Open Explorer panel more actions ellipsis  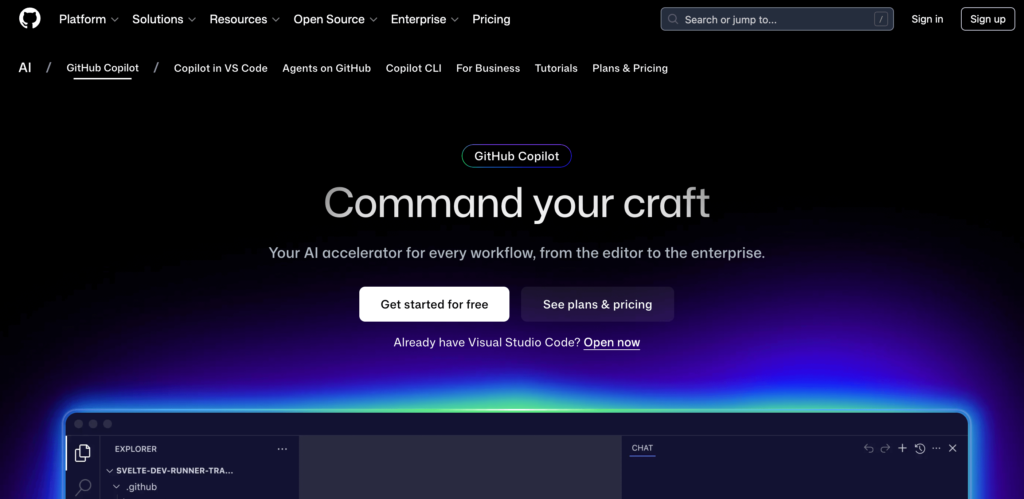coord(282,449)
